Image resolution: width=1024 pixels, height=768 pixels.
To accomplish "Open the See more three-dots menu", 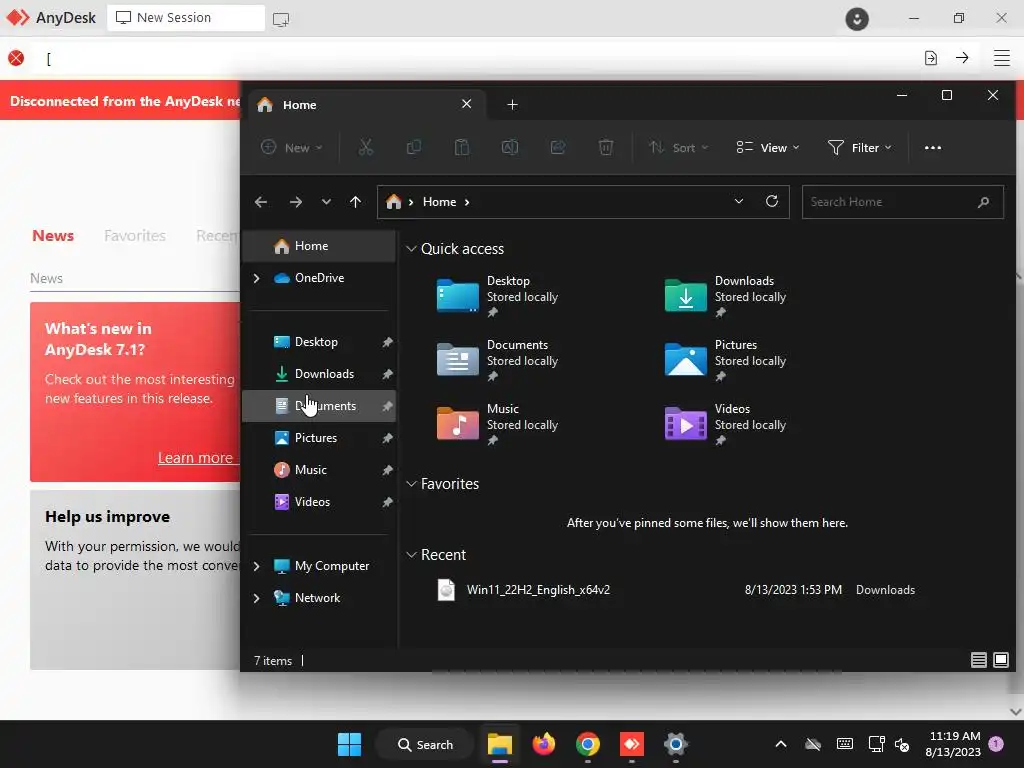I will click(x=933, y=148).
